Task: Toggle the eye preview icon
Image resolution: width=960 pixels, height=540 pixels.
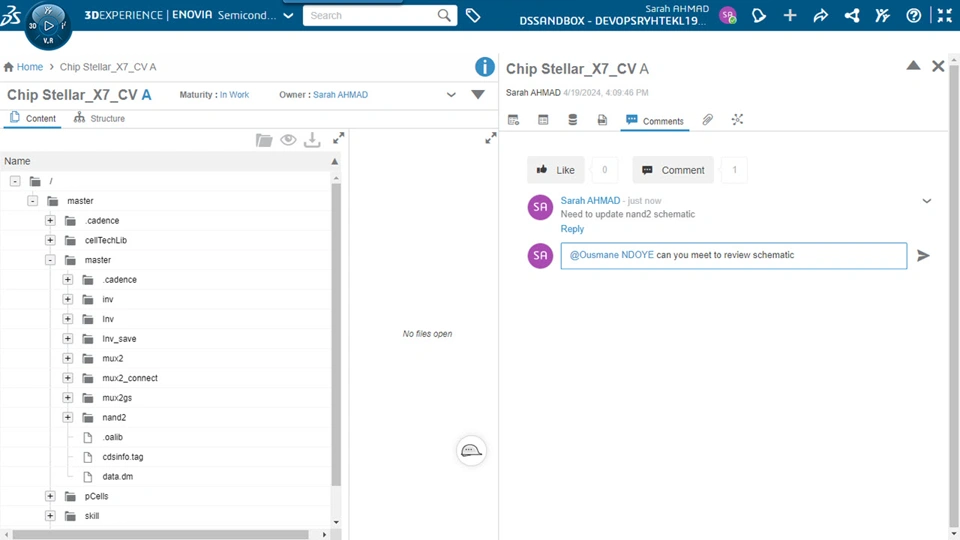Action: pyautogui.click(x=288, y=140)
